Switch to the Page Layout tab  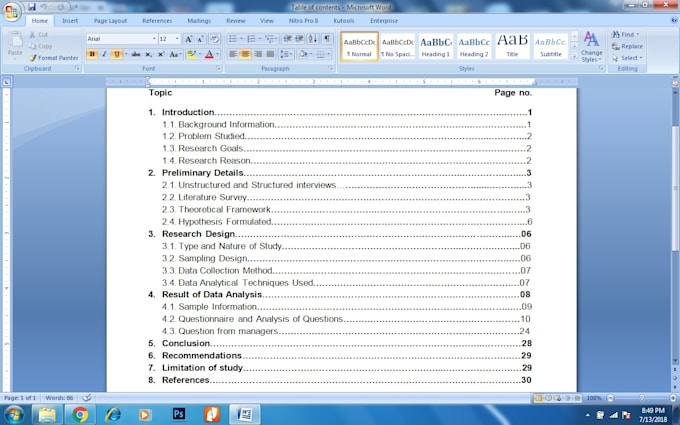click(x=110, y=20)
